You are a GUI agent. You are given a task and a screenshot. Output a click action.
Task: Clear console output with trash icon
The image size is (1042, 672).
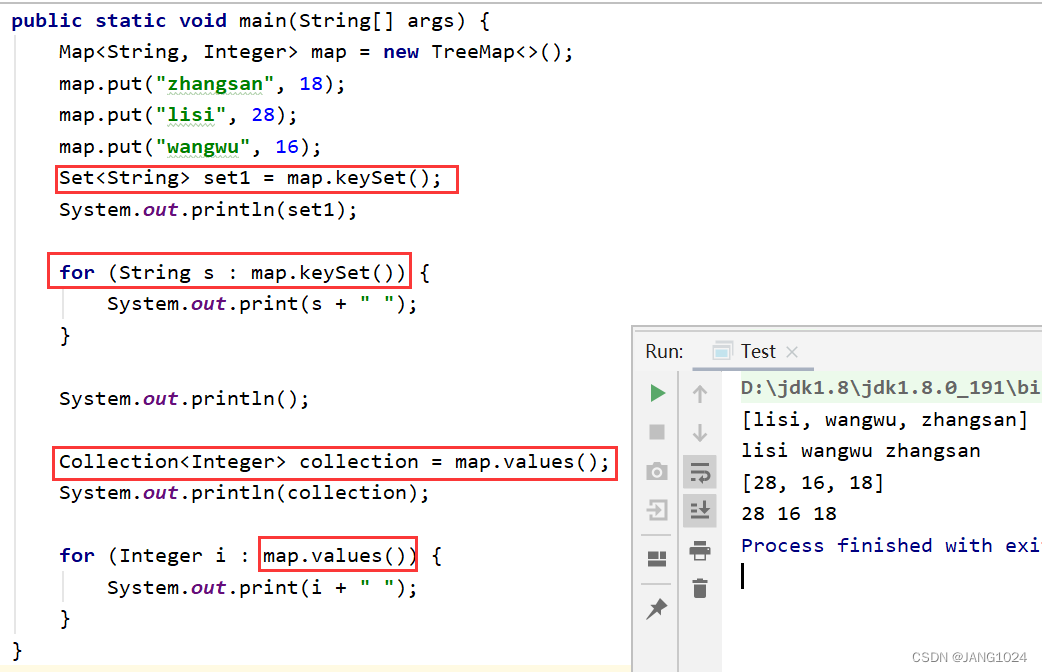(x=700, y=588)
